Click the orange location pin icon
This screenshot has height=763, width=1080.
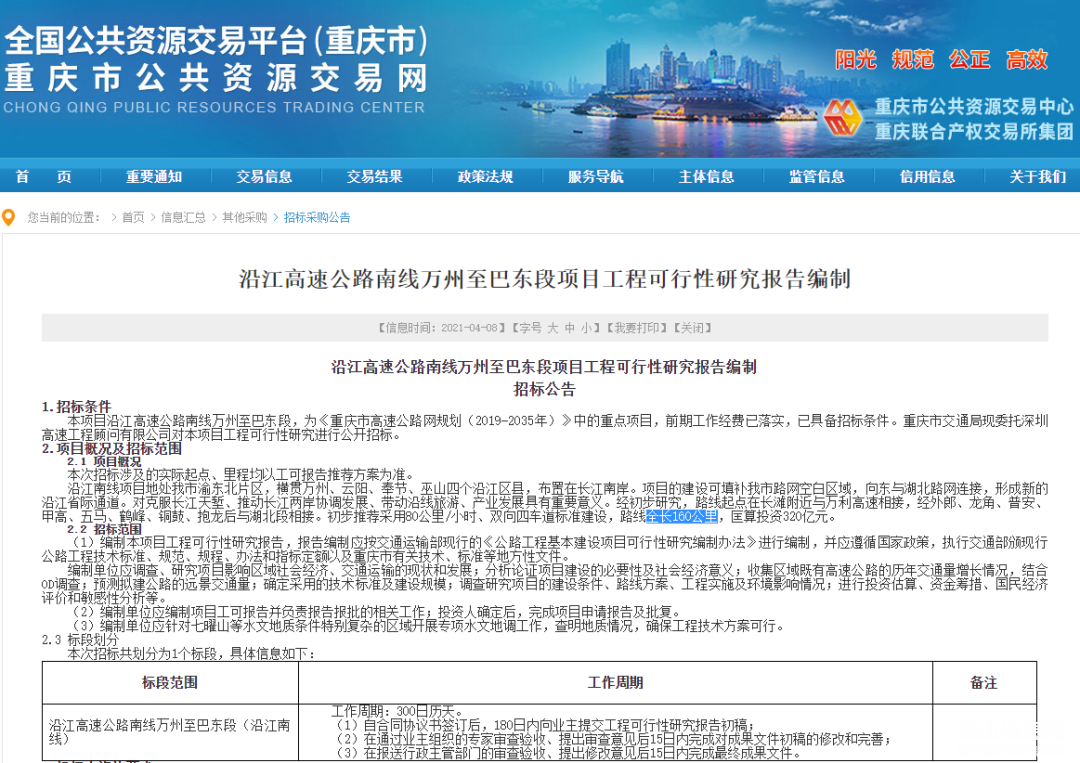pyautogui.click(x=8, y=217)
